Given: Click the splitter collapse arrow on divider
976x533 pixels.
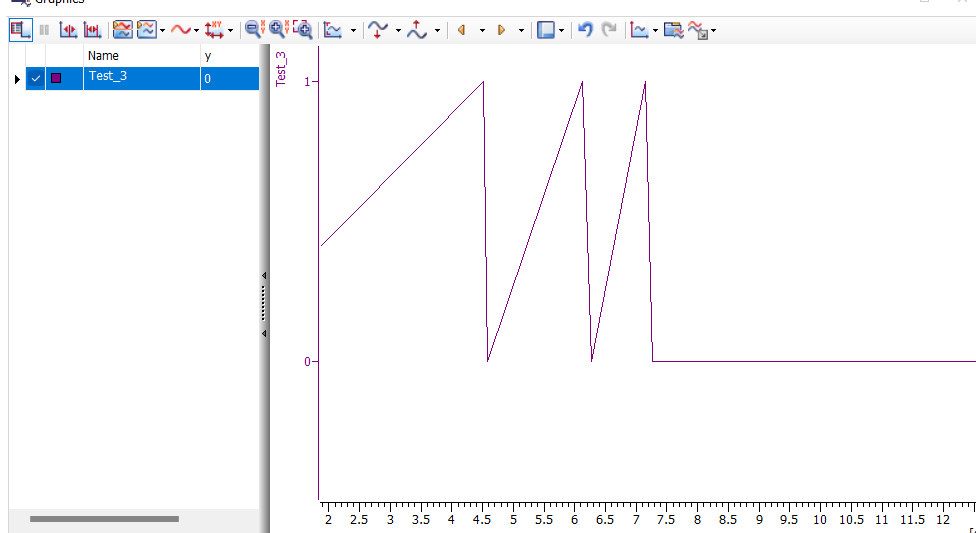Looking at the screenshot, I should pyautogui.click(x=264, y=275).
